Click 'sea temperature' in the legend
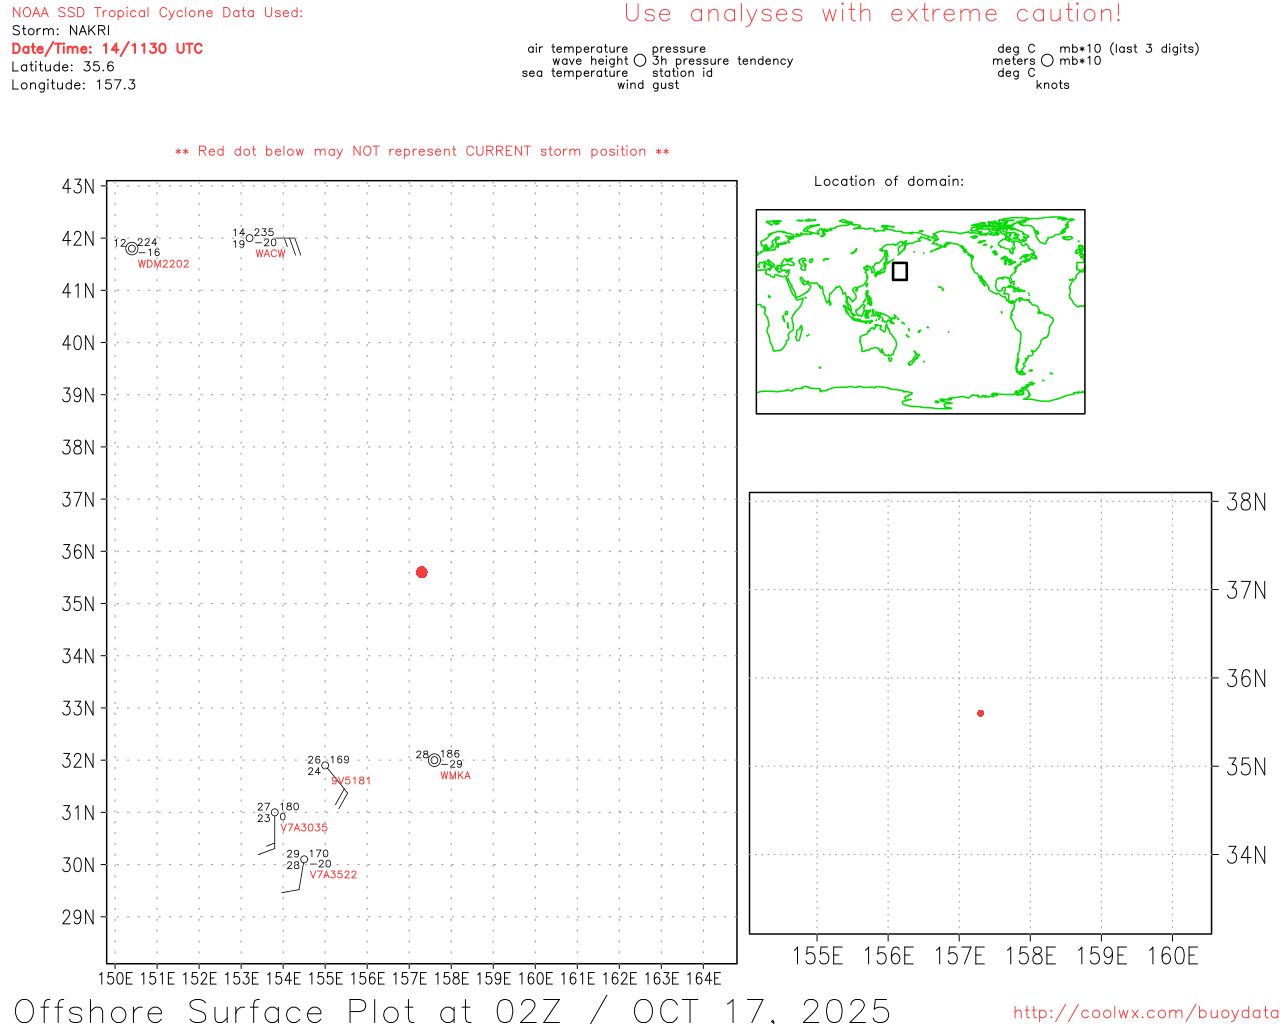Image resolution: width=1280 pixels, height=1024 pixels. point(575,73)
